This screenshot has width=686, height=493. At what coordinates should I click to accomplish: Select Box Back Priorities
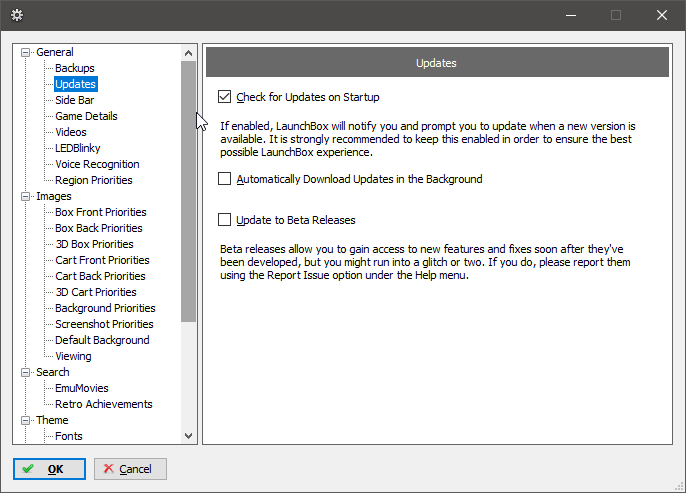click(98, 228)
